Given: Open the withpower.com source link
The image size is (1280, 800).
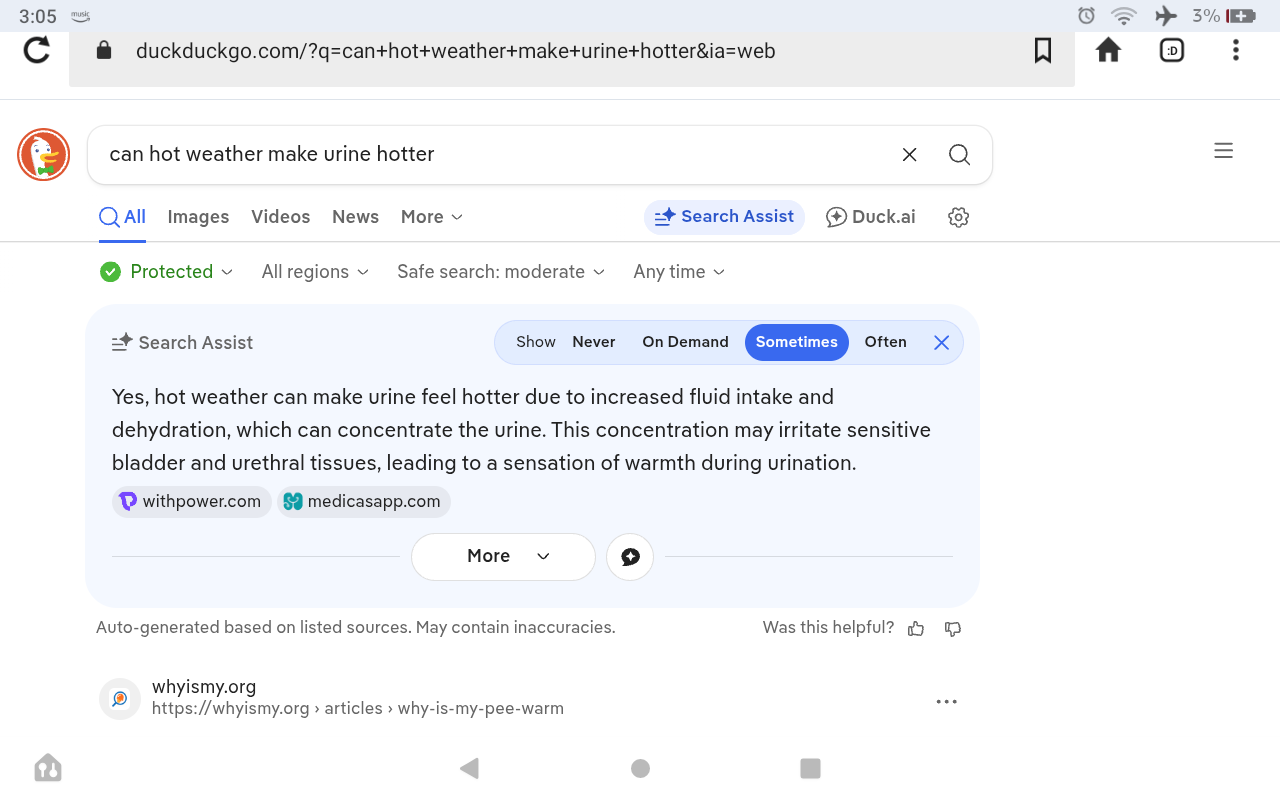Looking at the screenshot, I should coord(191,502).
